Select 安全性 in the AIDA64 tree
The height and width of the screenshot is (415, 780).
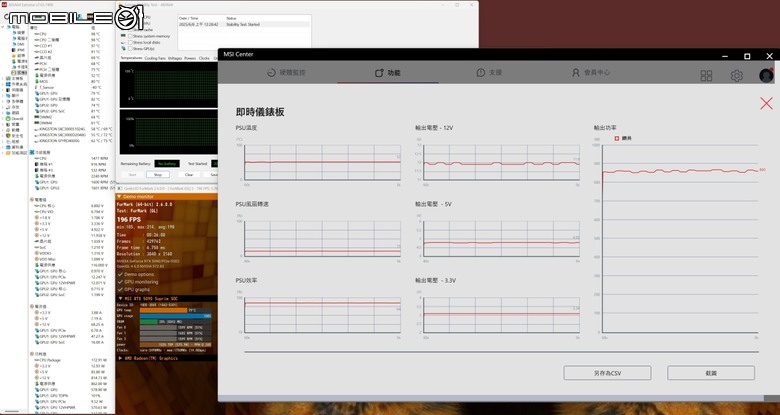point(14,136)
